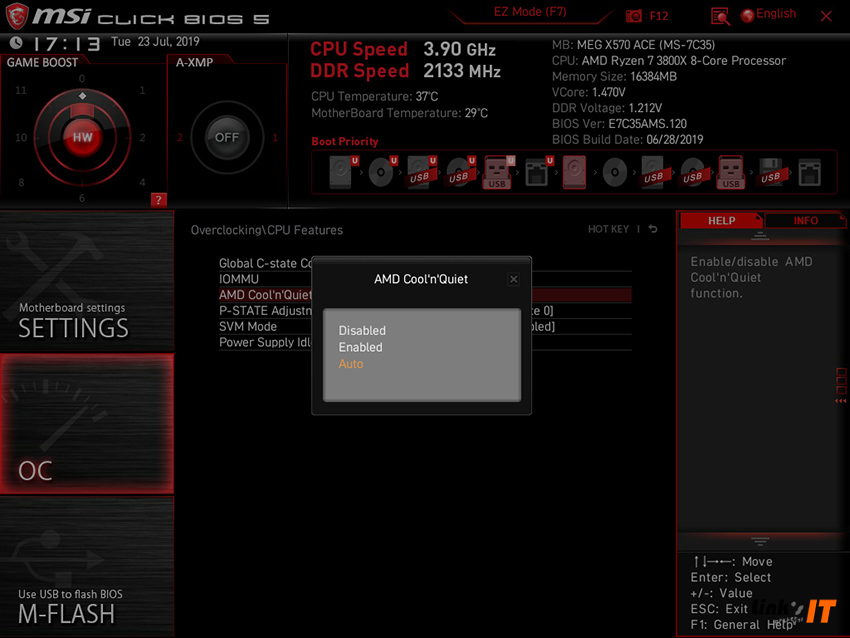
Task: Select the UEFI network boot device icon
Action: (539, 172)
